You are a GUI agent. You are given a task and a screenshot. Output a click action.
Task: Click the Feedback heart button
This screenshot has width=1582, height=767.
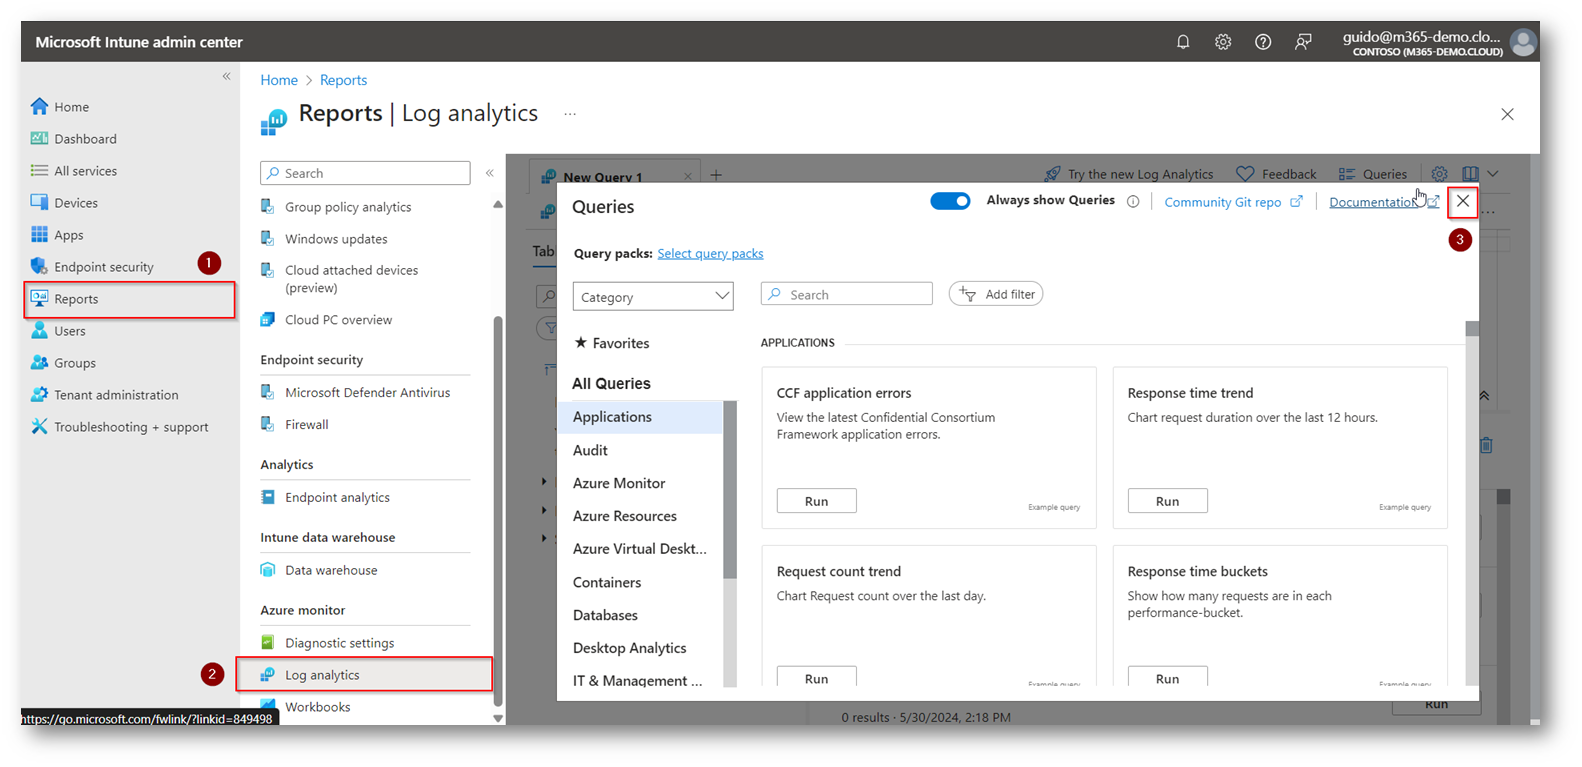[x=1276, y=174]
